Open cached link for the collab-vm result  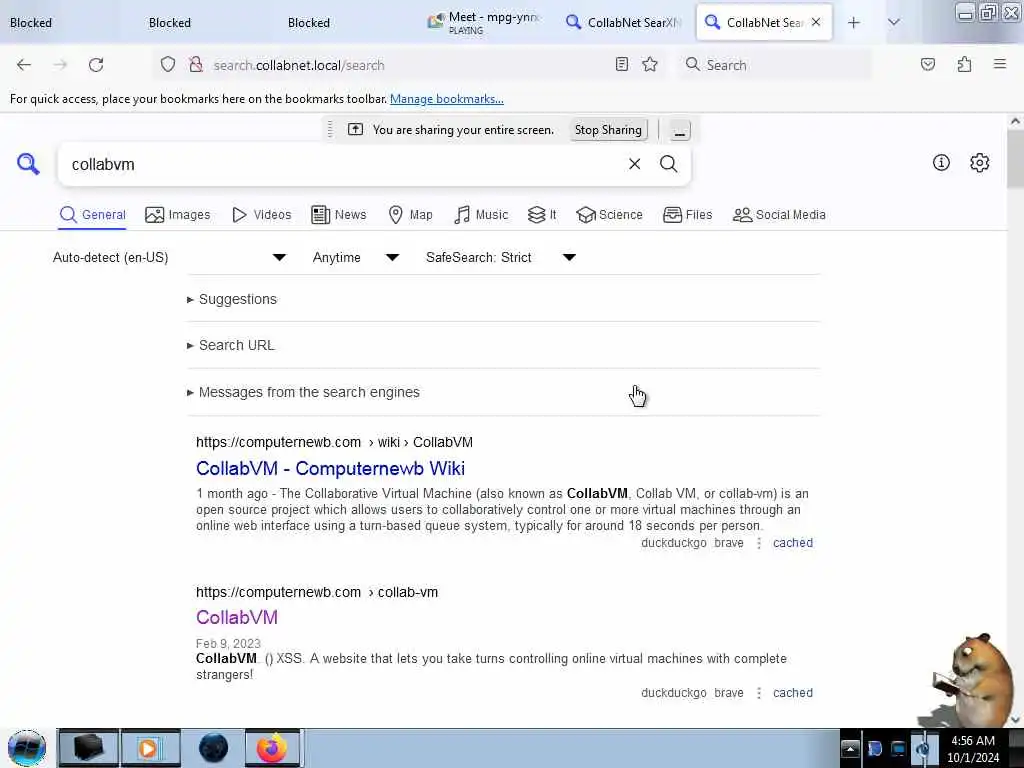click(x=793, y=693)
